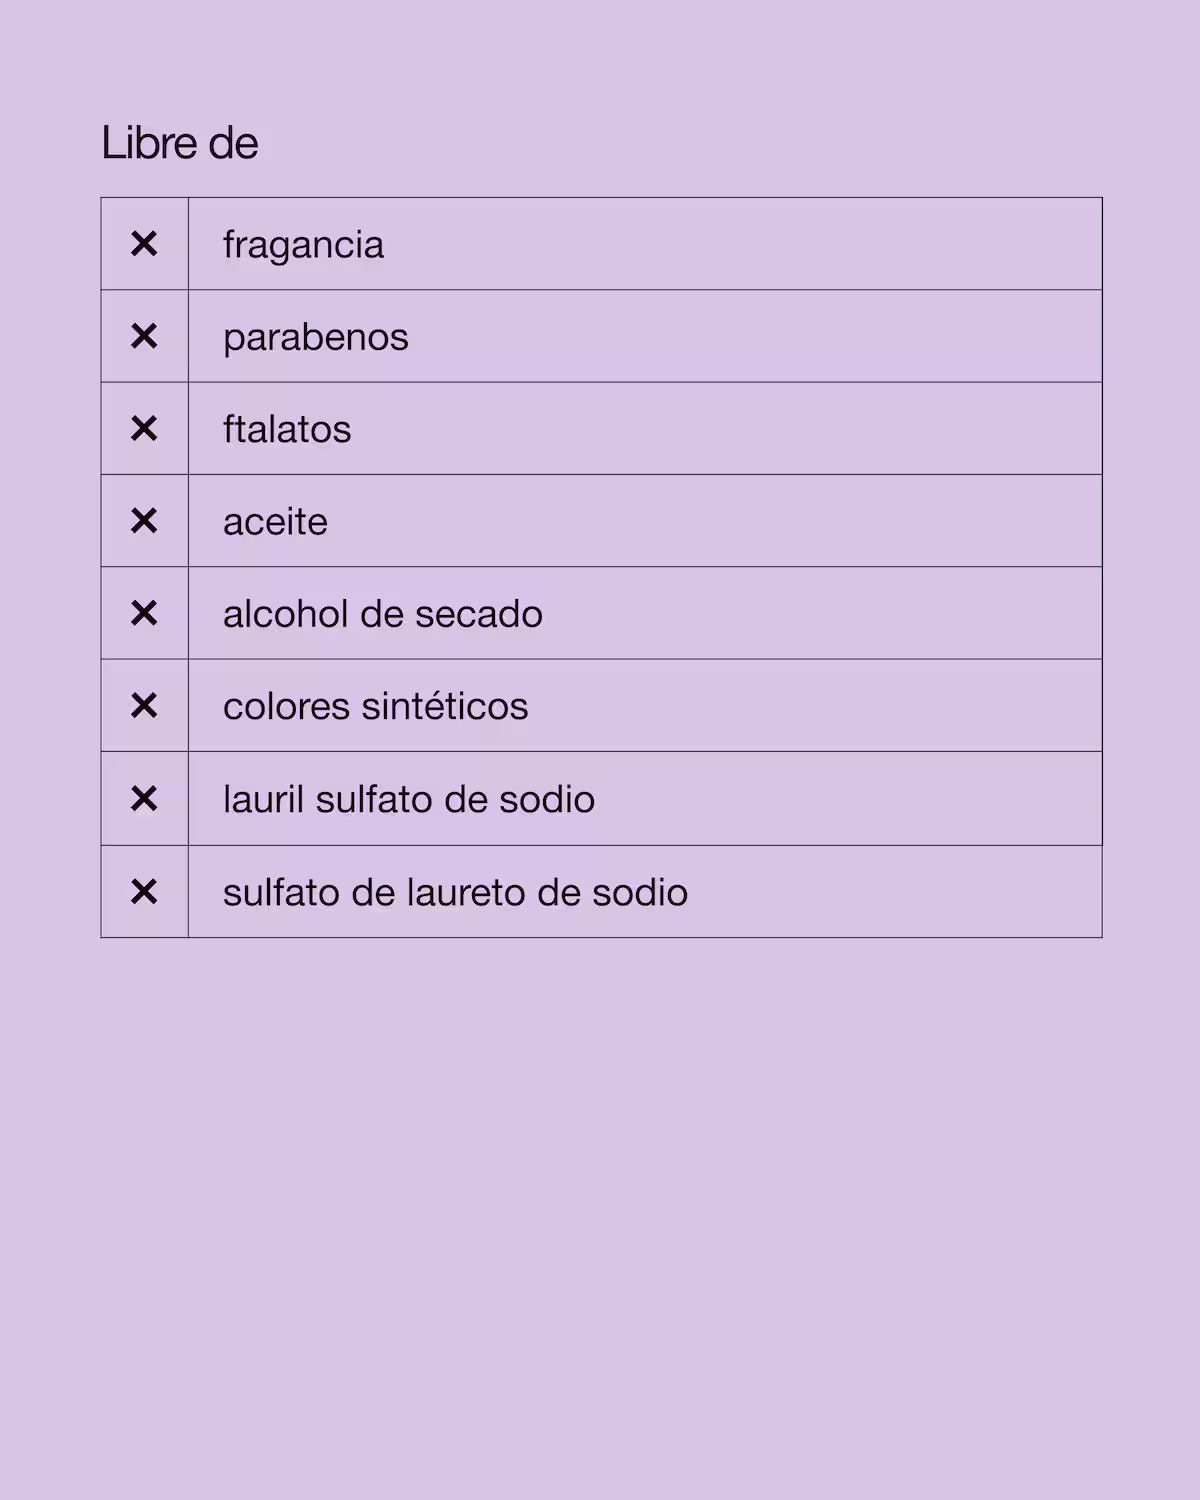Click the word "lauril" in the table
Viewport: 1200px width, 1500px height.
coord(263,800)
